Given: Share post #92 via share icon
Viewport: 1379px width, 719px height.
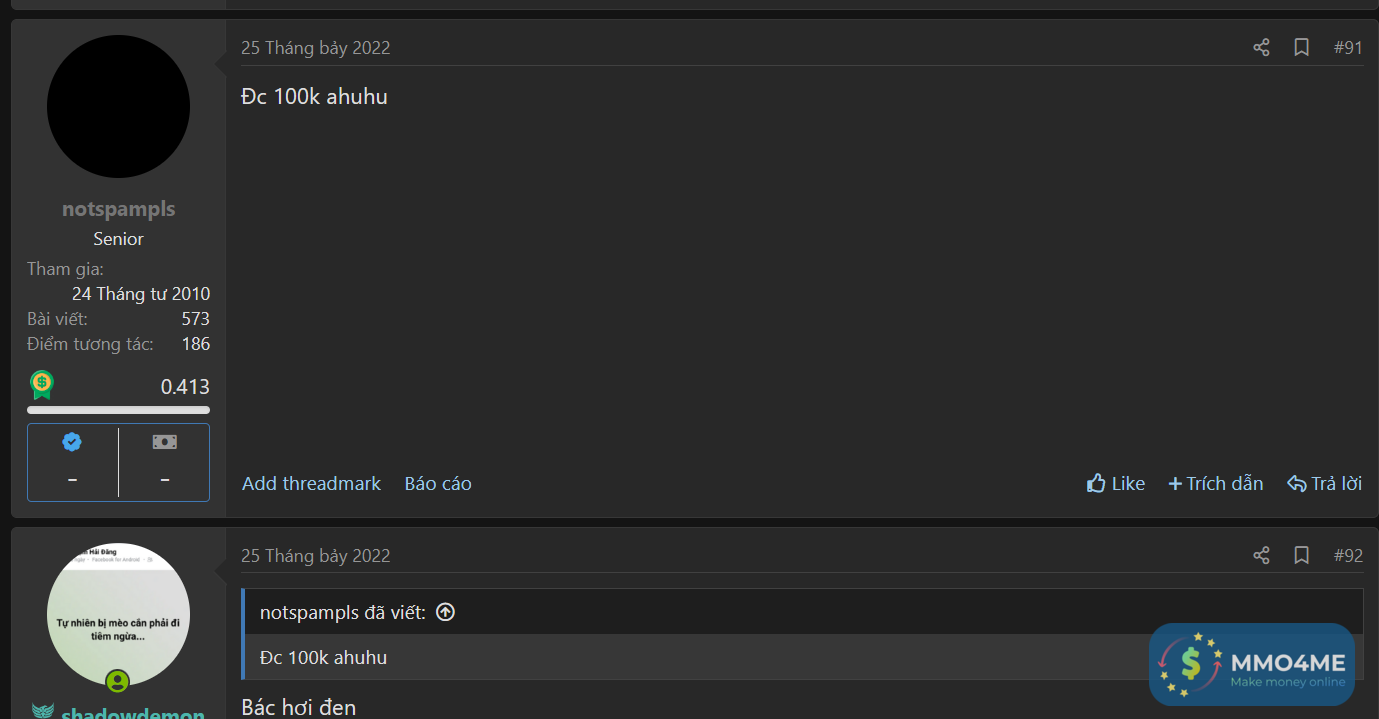Looking at the screenshot, I should pos(1261,555).
